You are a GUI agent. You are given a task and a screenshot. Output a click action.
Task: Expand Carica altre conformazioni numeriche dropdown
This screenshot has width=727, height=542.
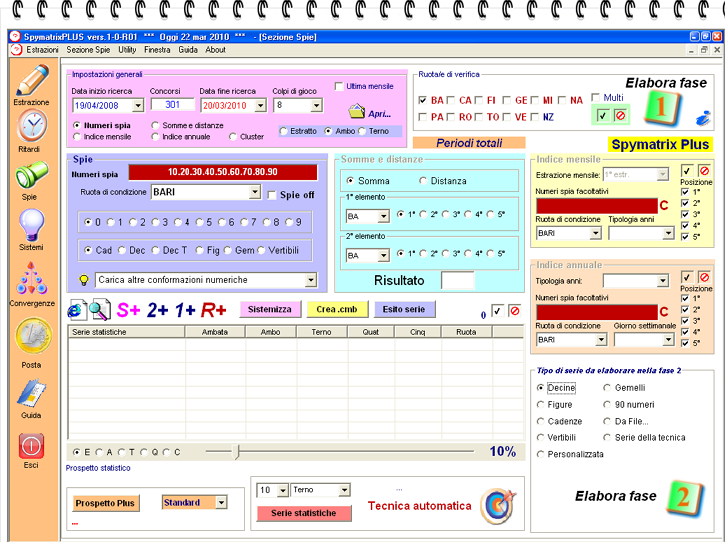(311, 280)
